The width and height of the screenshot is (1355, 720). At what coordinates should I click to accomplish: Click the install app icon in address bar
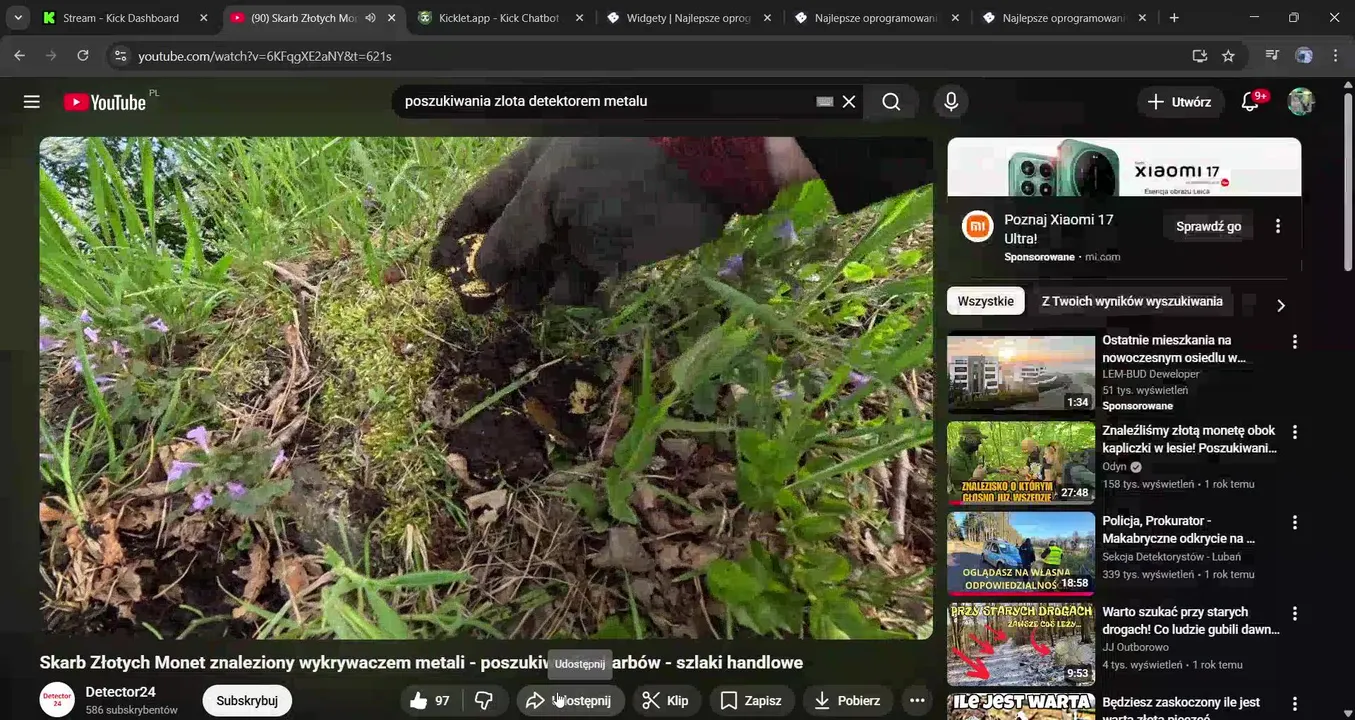tap(1200, 56)
